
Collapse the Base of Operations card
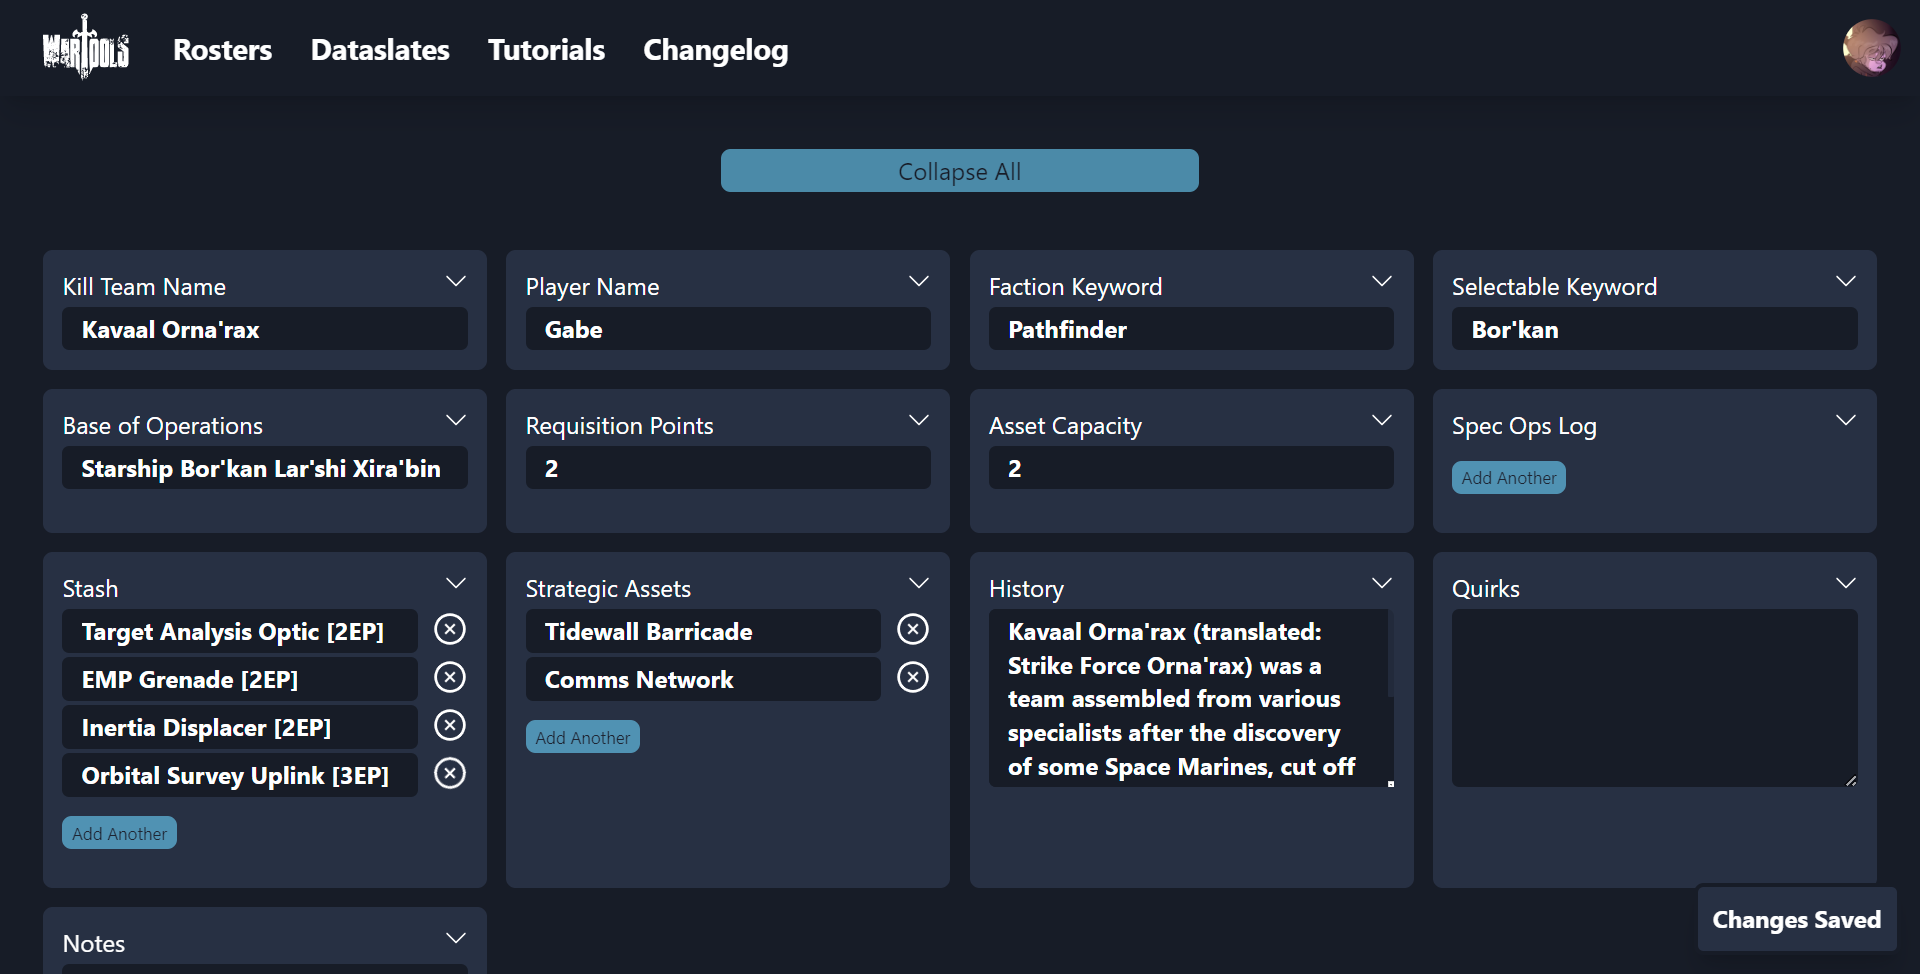point(456,421)
